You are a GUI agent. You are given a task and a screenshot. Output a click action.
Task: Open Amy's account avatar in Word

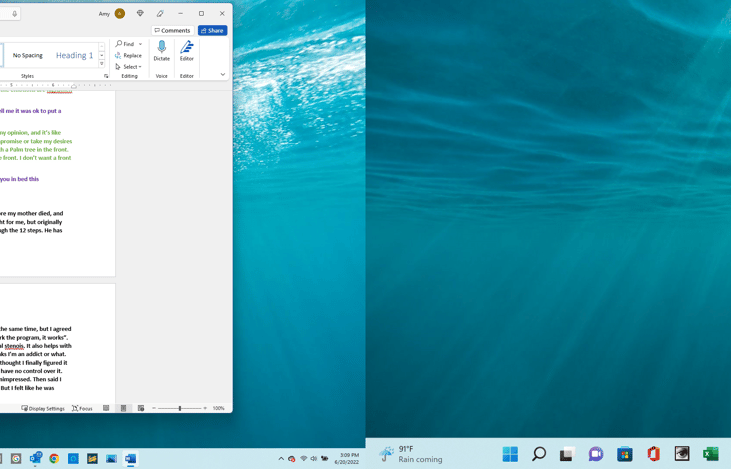(120, 14)
